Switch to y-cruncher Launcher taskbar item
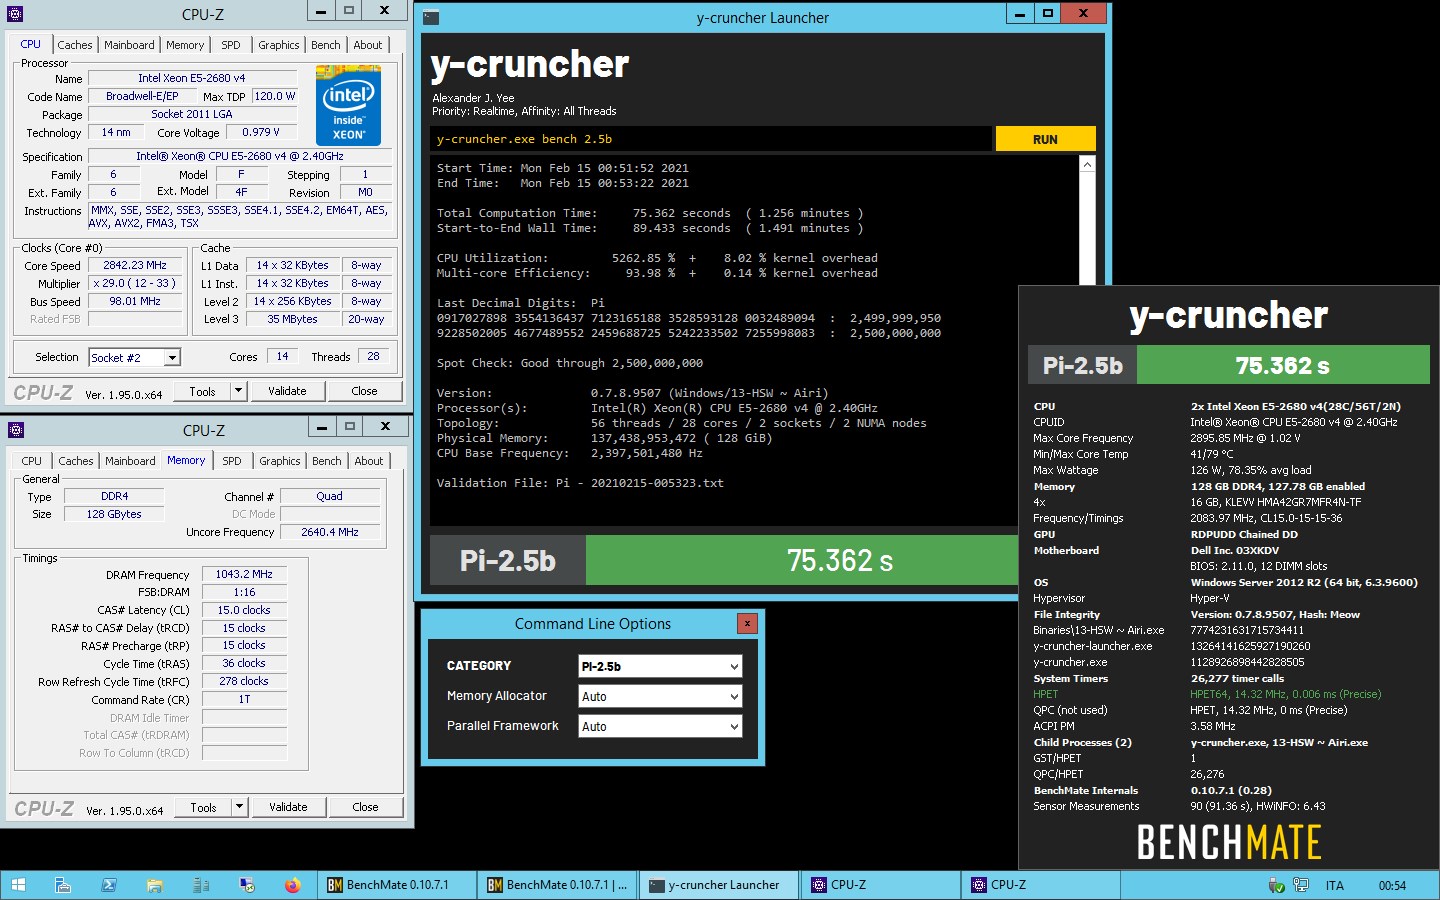 (x=720, y=885)
